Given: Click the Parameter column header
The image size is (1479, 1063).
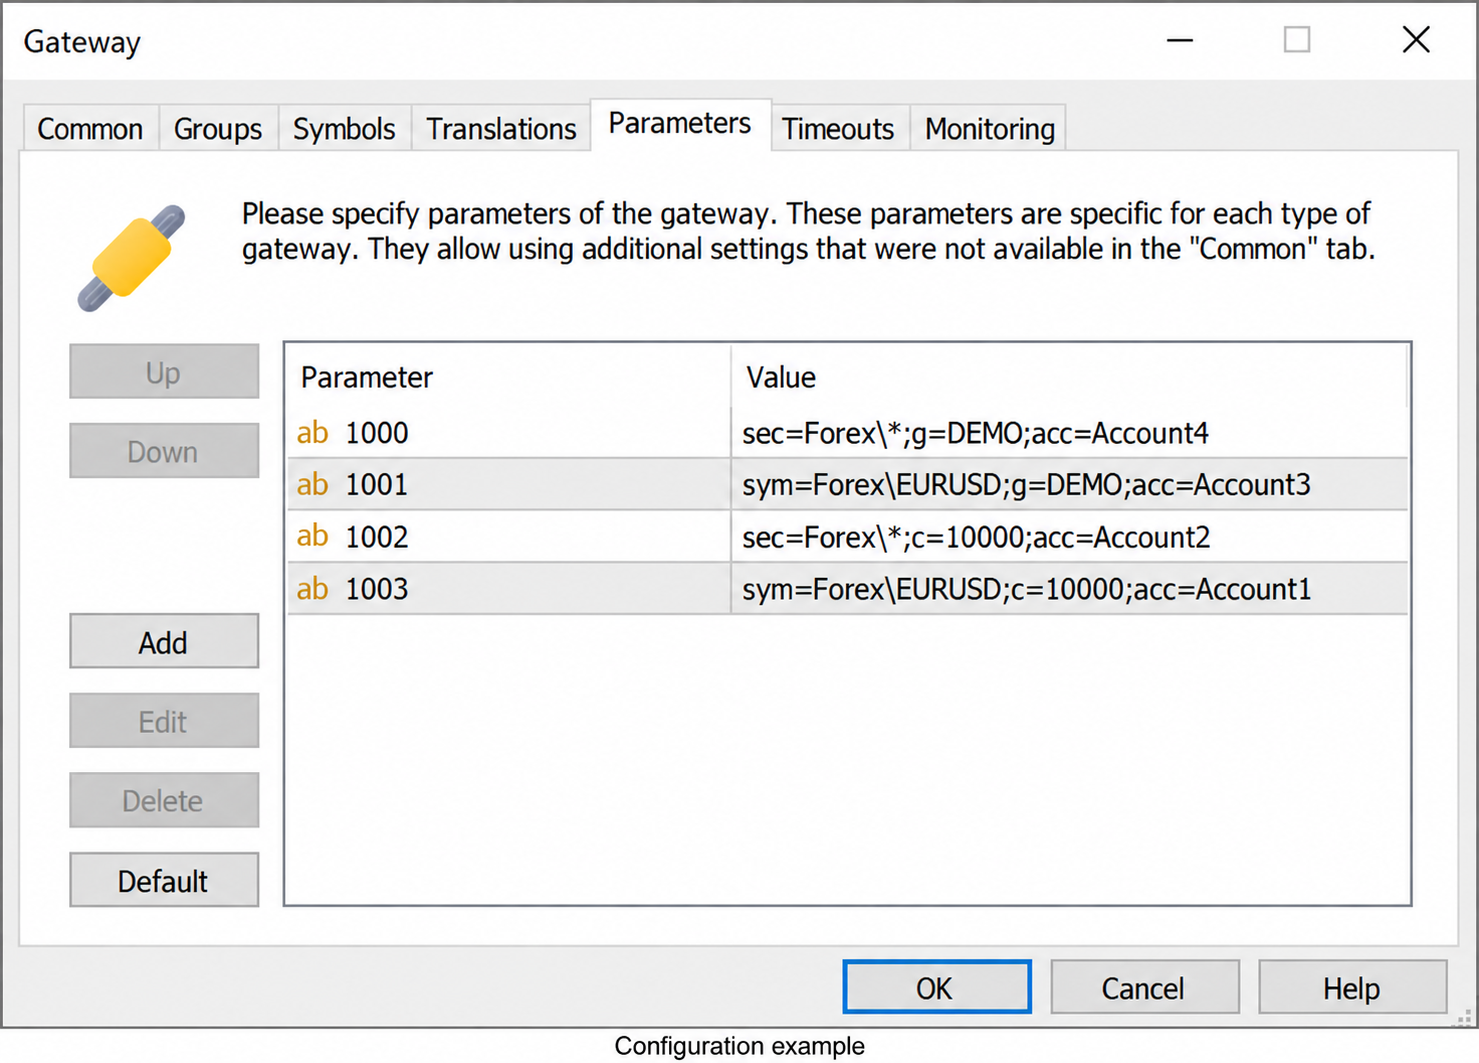Looking at the screenshot, I should point(509,377).
